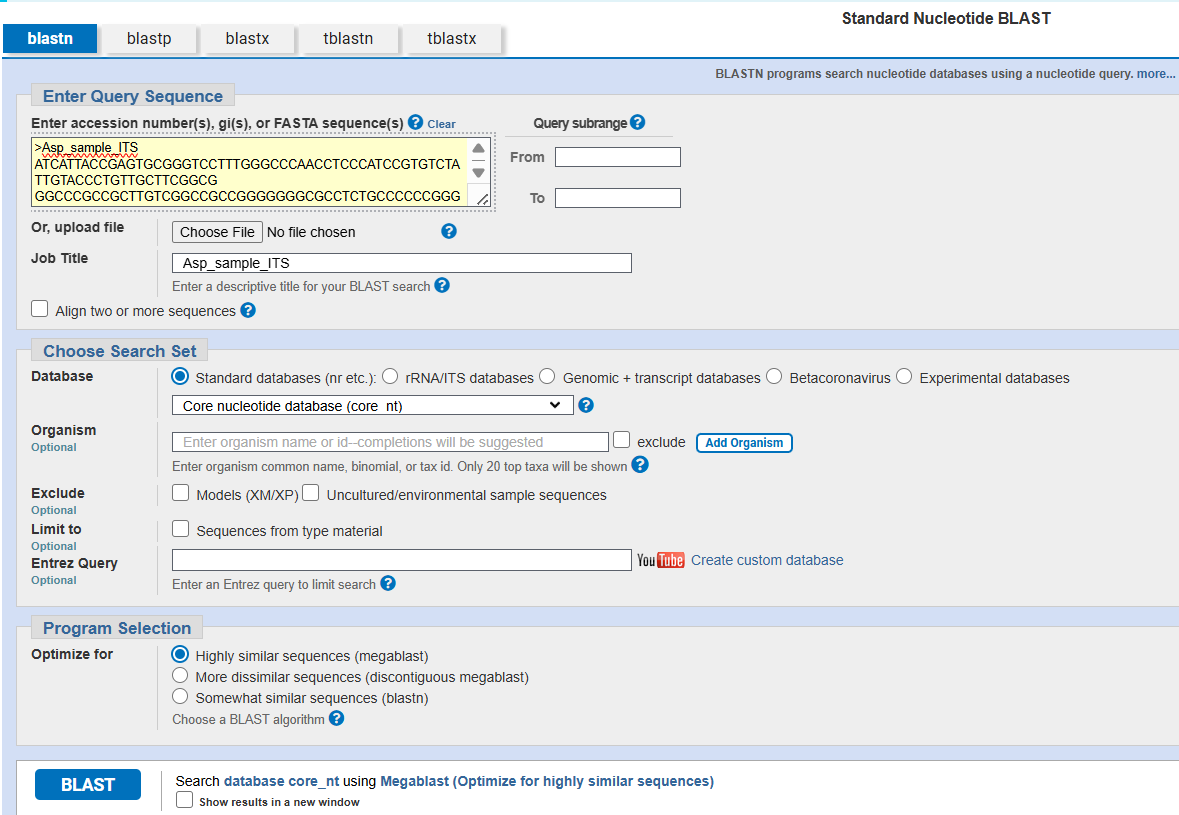
Task: Click the Standard Nucleotide BLAST title
Action: (946, 18)
